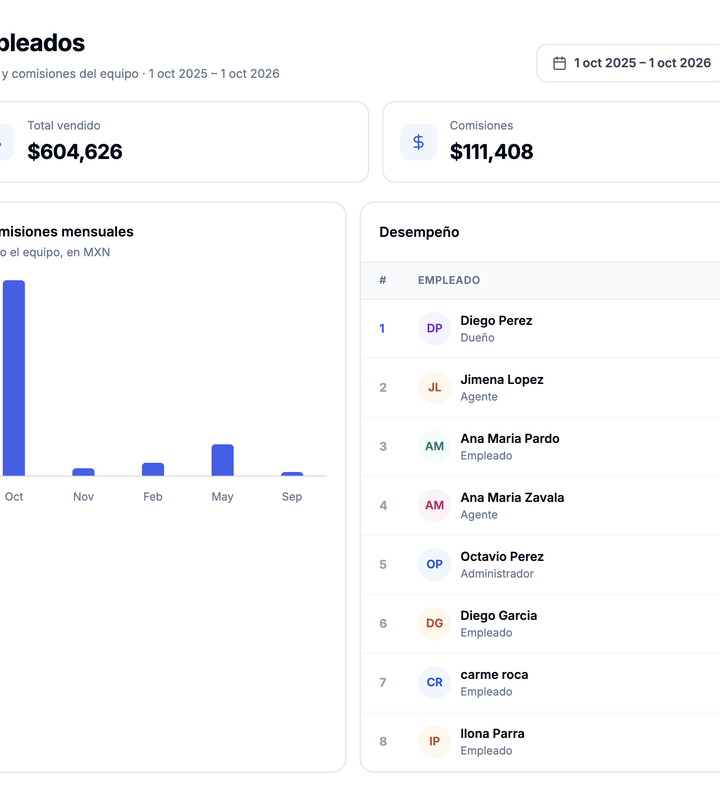
Task: Open Jimena Lopez employee name
Action: pos(502,379)
